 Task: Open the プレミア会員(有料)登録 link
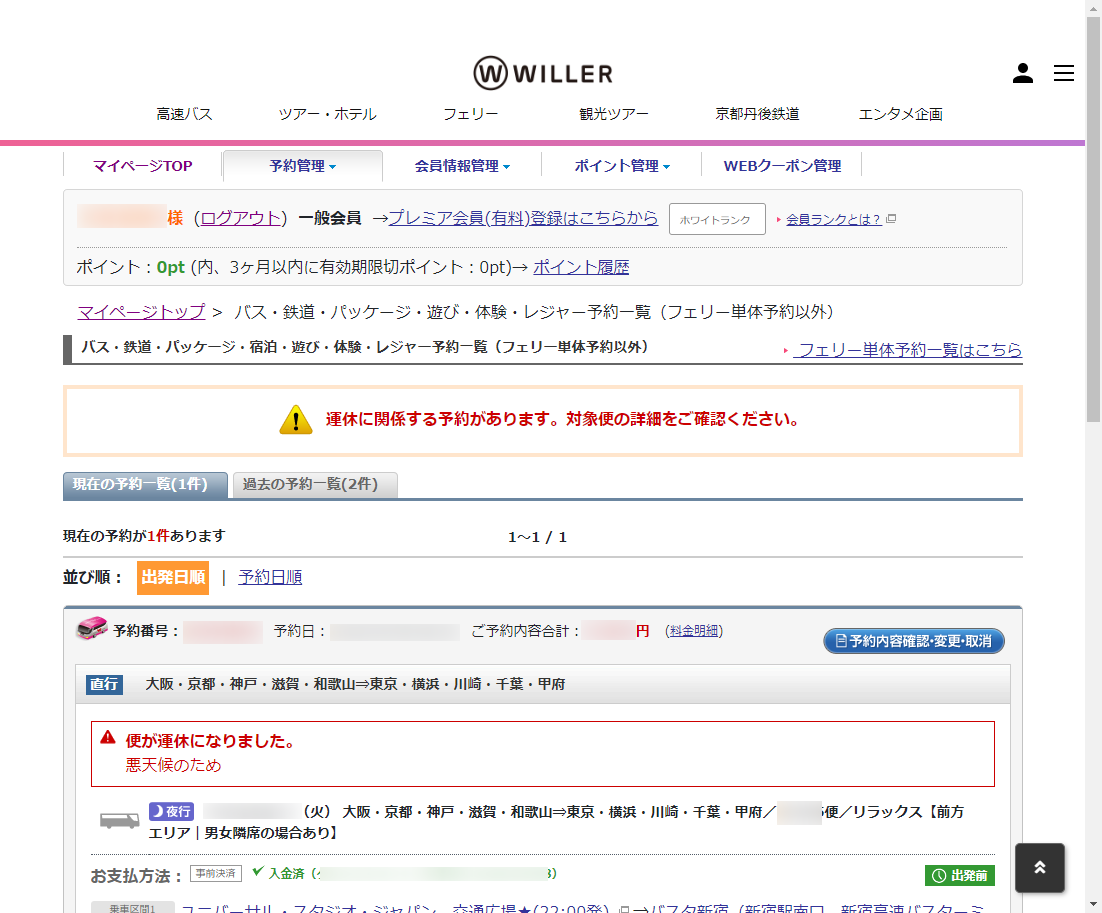point(524,218)
